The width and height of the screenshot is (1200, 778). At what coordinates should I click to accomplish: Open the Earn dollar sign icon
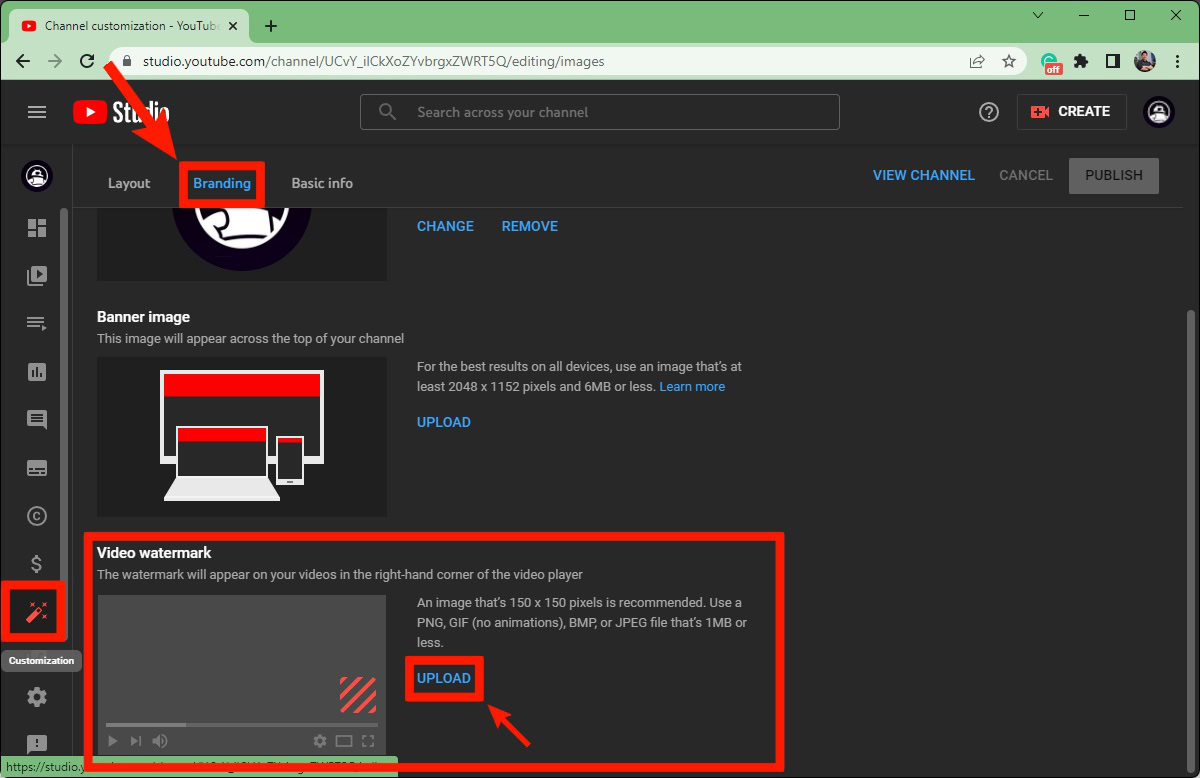(x=37, y=564)
